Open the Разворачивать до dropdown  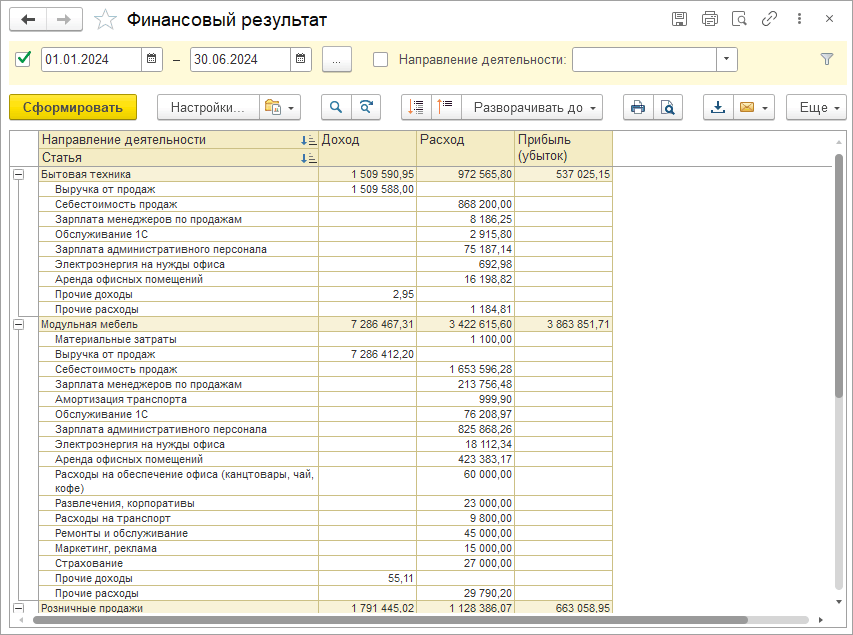(x=536, y=107)
